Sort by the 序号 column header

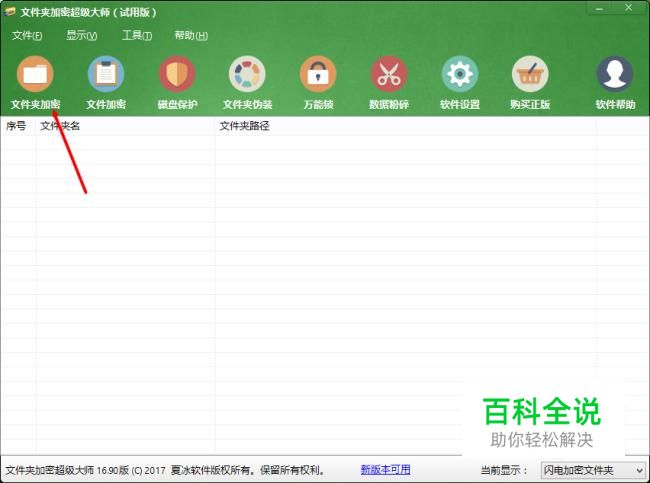point(16,126)
